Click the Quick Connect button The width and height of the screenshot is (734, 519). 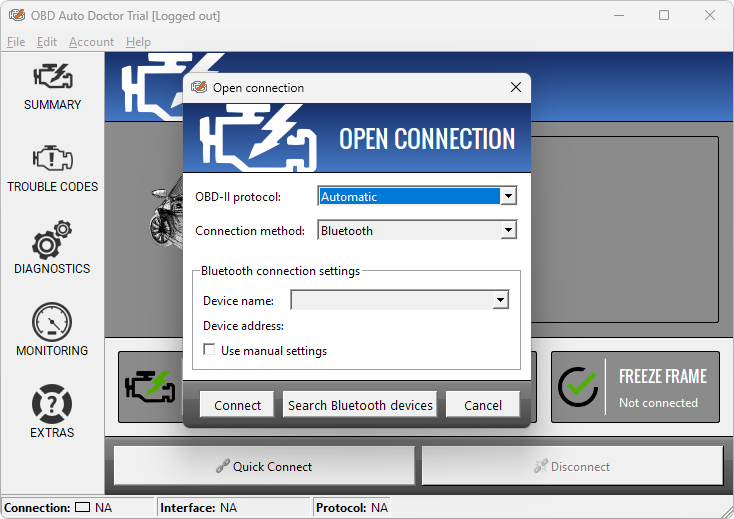click(264, 466)
